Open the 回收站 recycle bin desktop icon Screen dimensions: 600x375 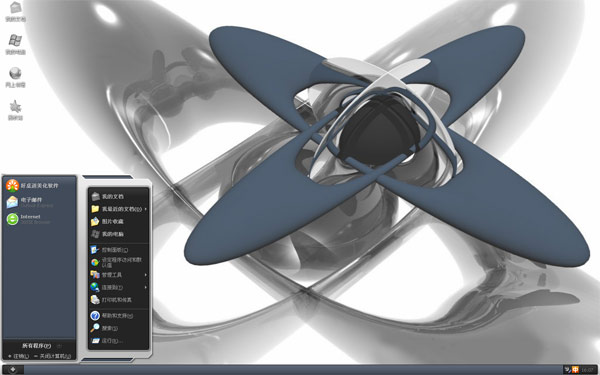click(15, 111)
